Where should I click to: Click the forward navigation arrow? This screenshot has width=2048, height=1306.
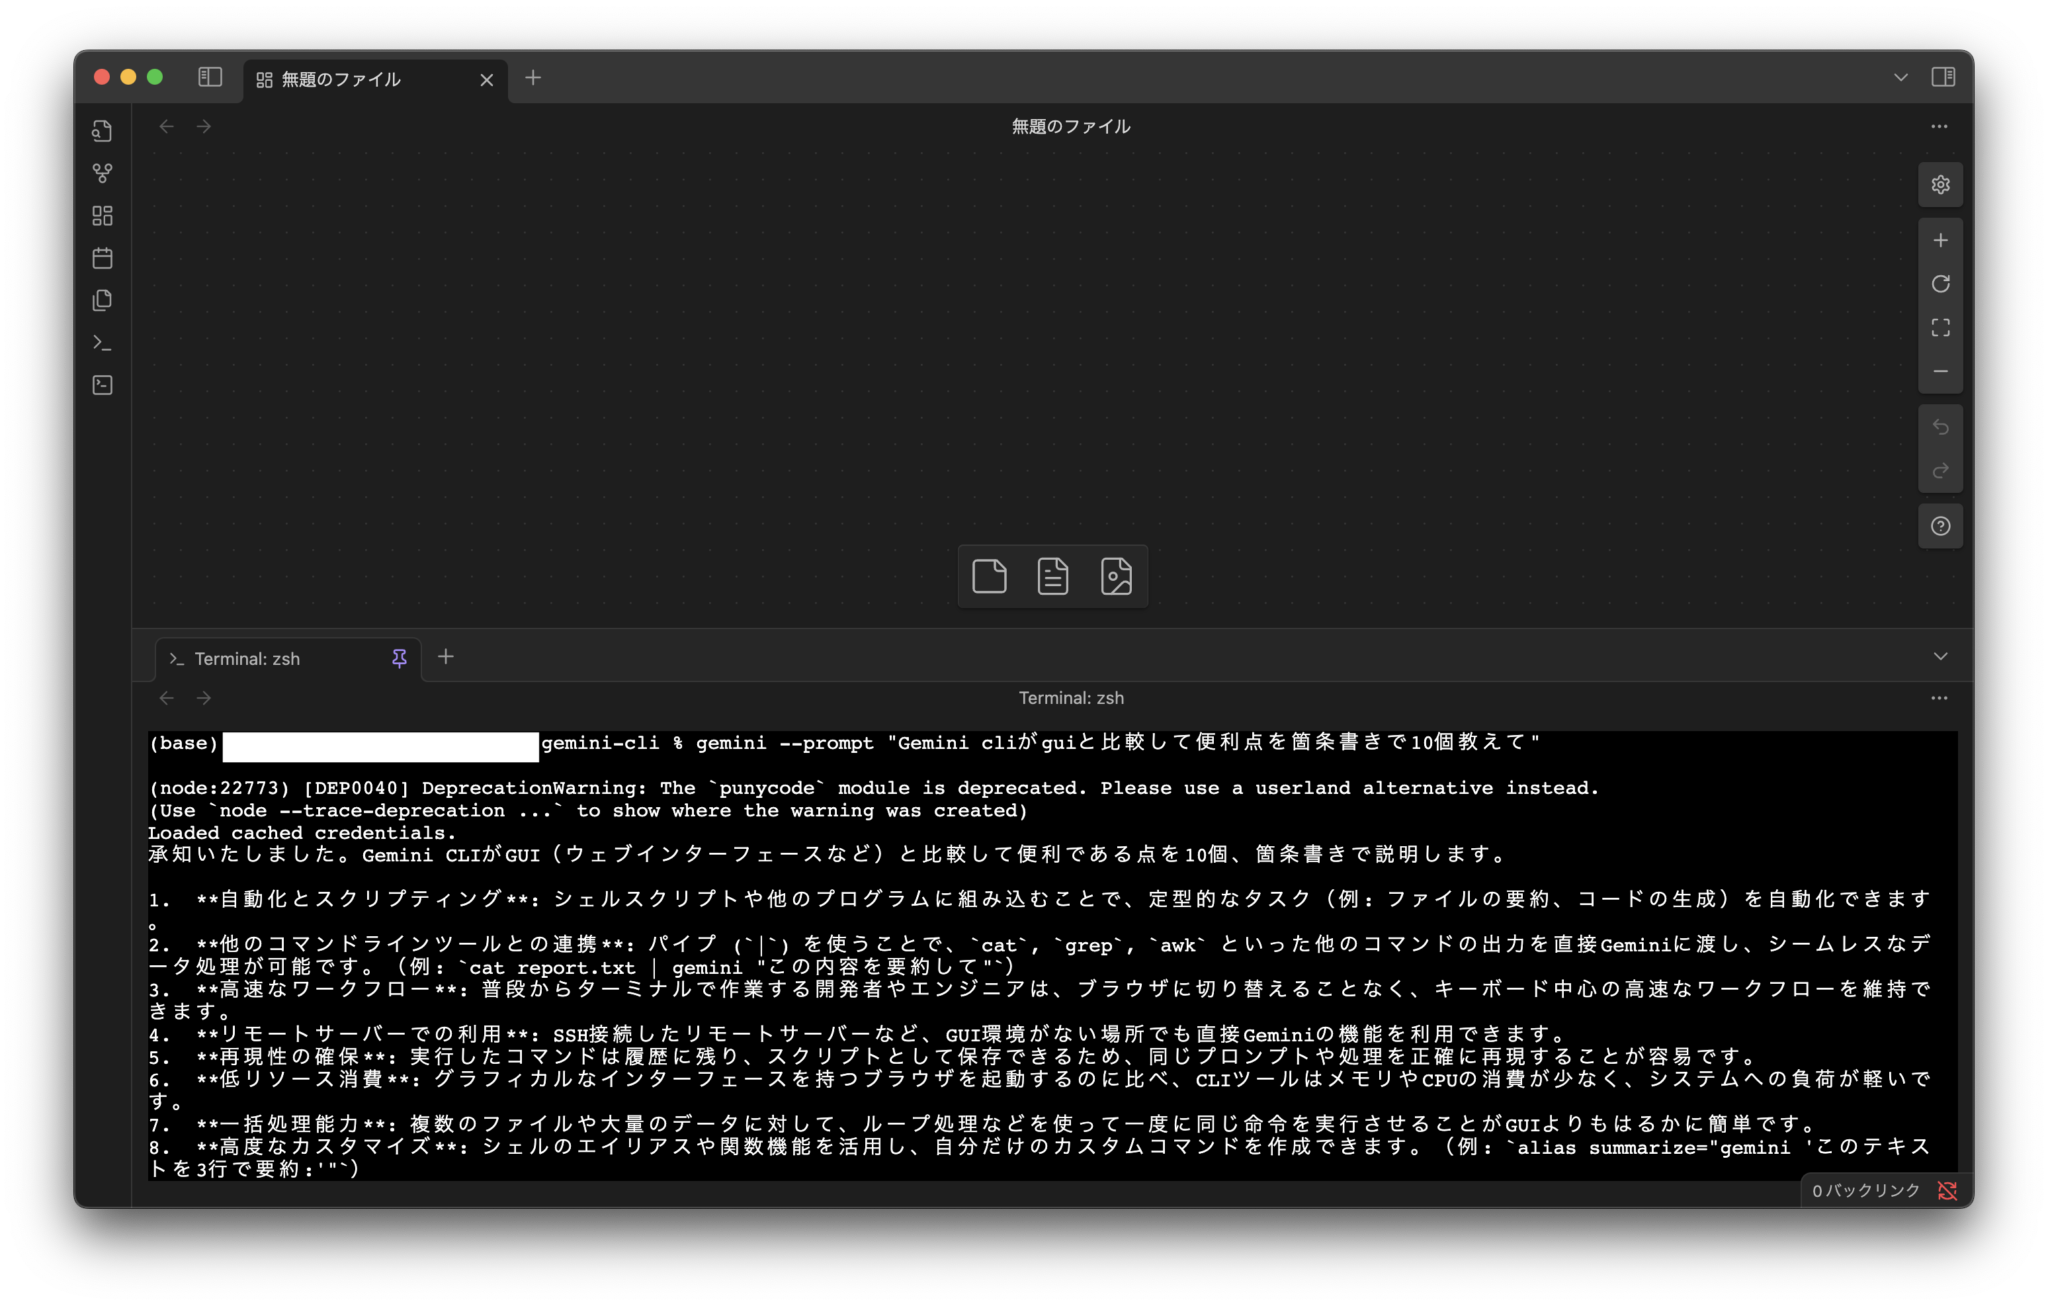204,125
